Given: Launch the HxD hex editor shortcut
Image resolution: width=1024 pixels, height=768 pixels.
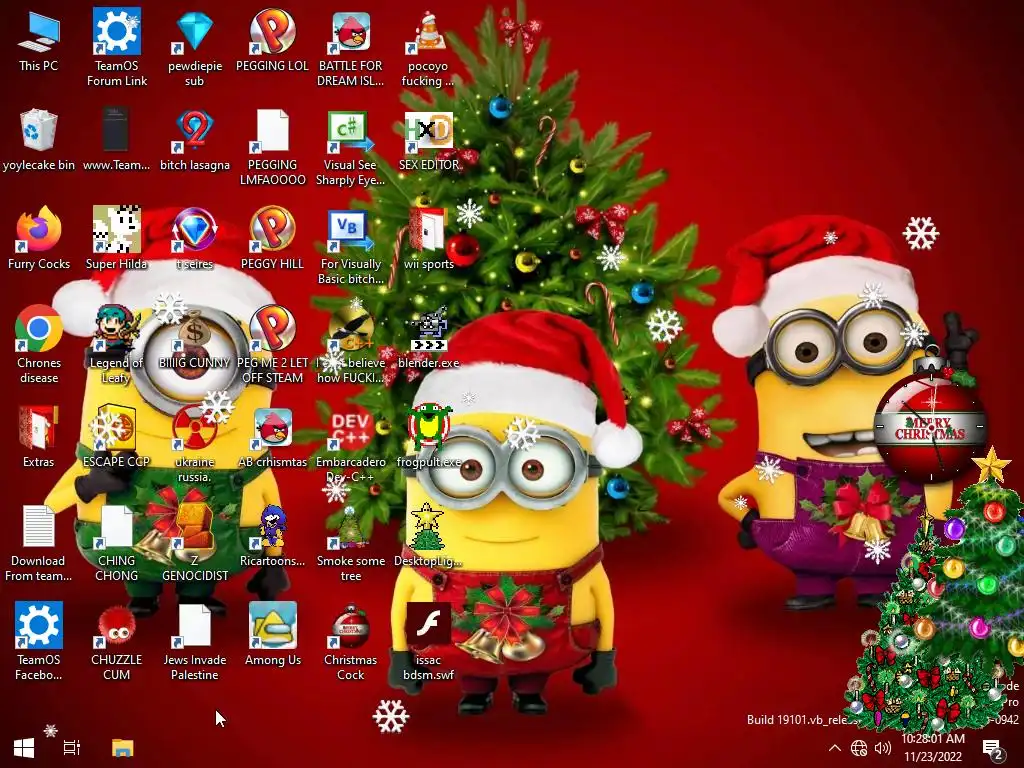Looking at the screenshot, I should pyautogui.click(x=428, y=140).
